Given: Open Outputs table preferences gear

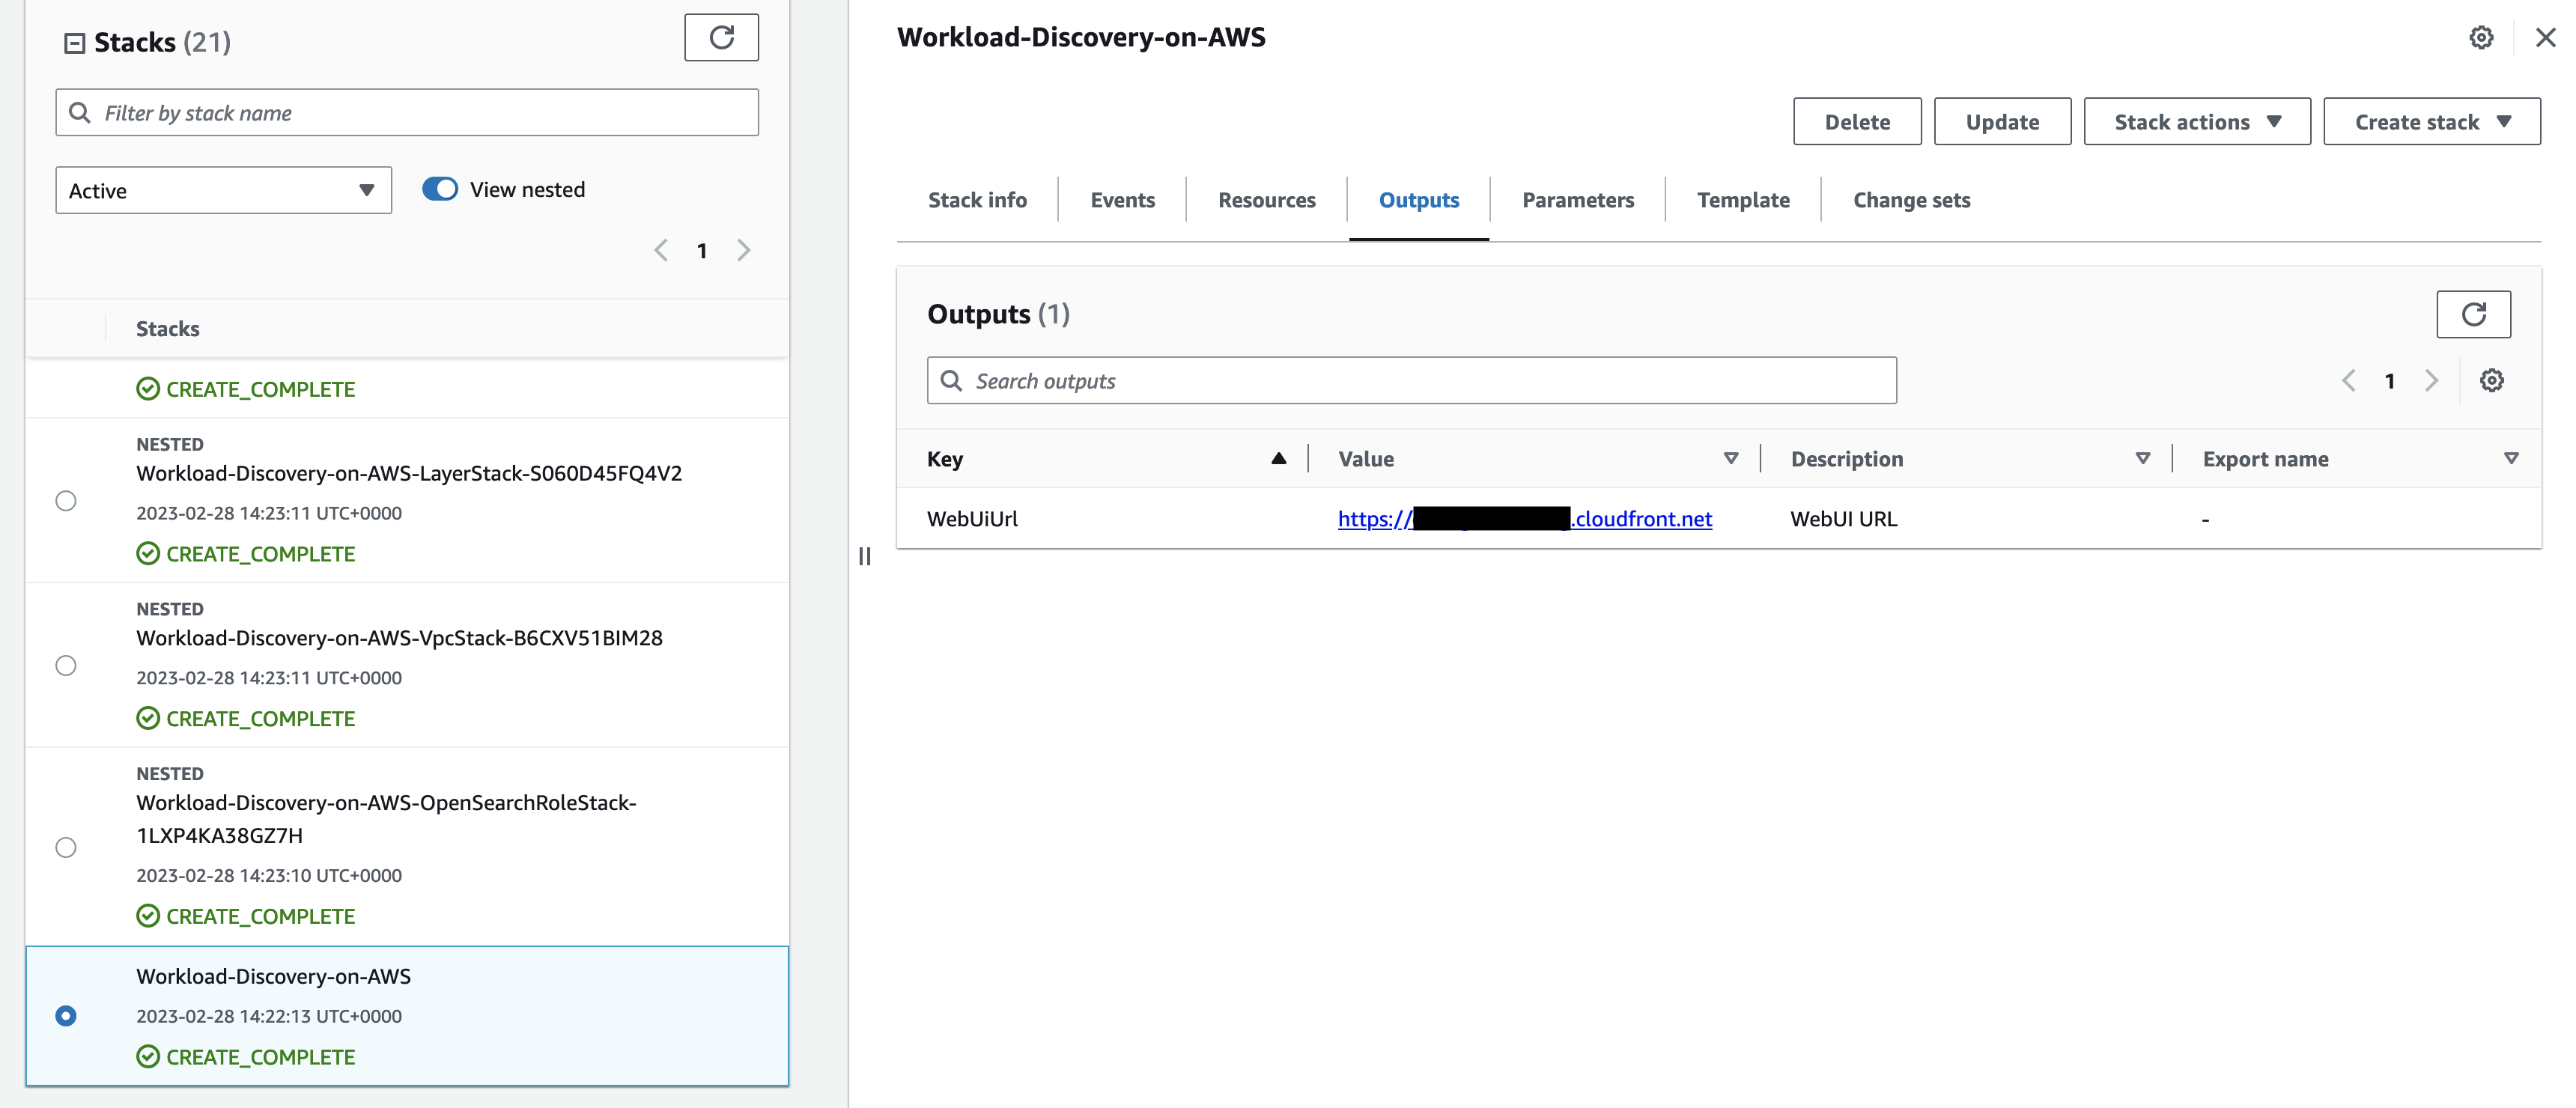Looking at the screenshot, I should (x=2492, y=380).
